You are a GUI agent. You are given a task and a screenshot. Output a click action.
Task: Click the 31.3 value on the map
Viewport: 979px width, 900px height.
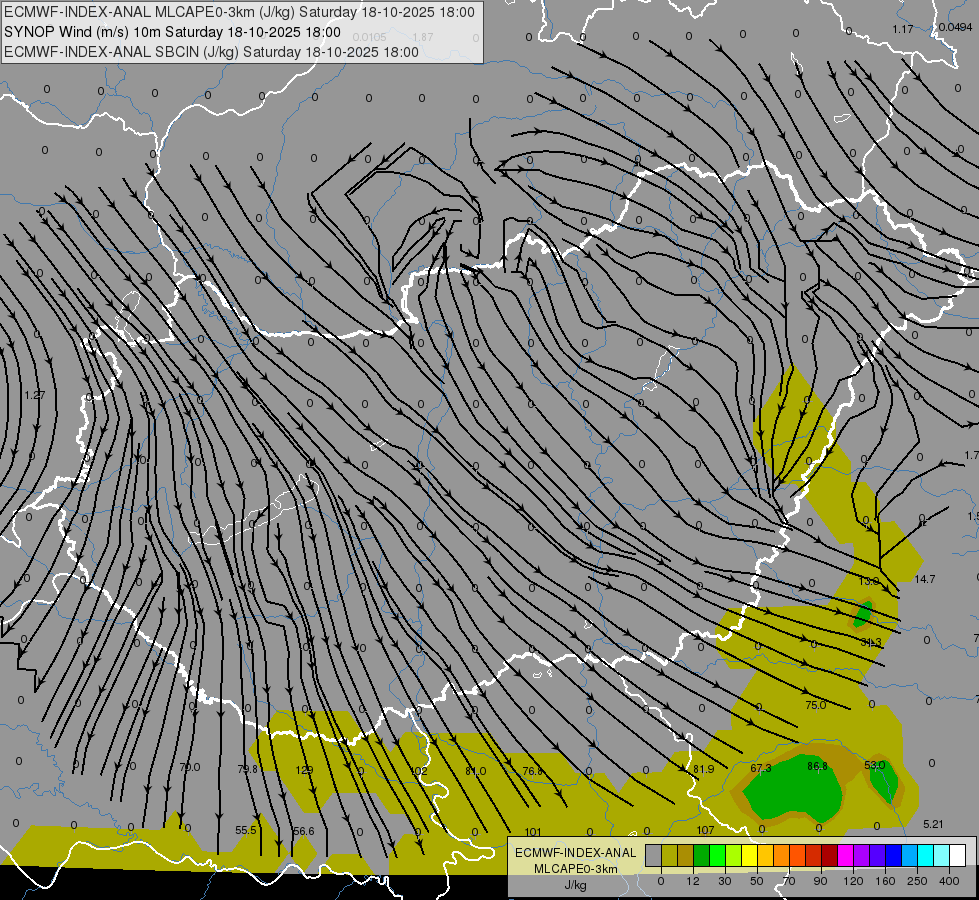870,642
